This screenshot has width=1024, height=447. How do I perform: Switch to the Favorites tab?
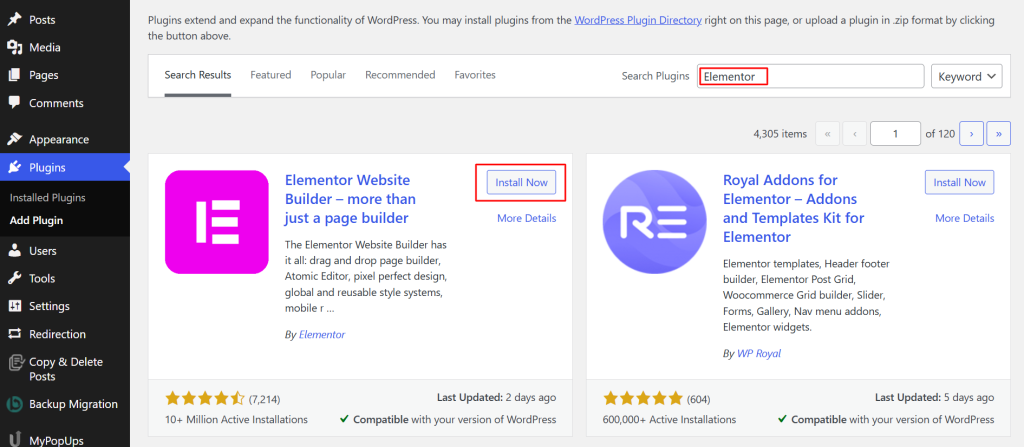pyautogui.click(x=475, y=75)
